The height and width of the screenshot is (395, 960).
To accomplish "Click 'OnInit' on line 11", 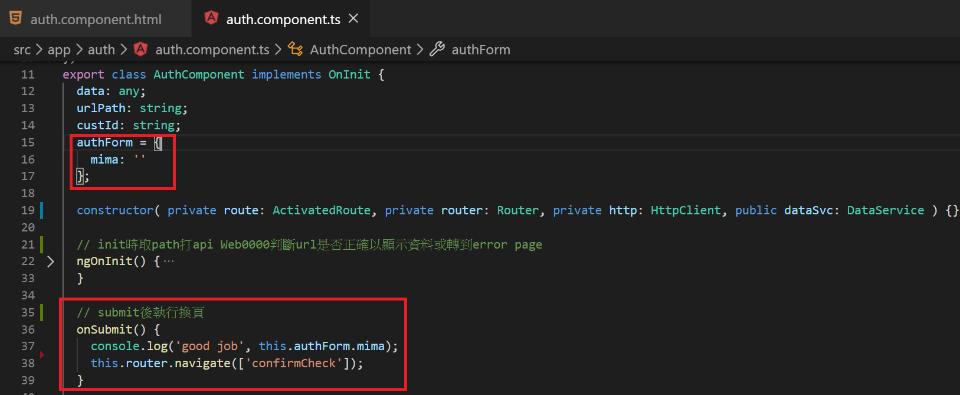I will (349, 75).
